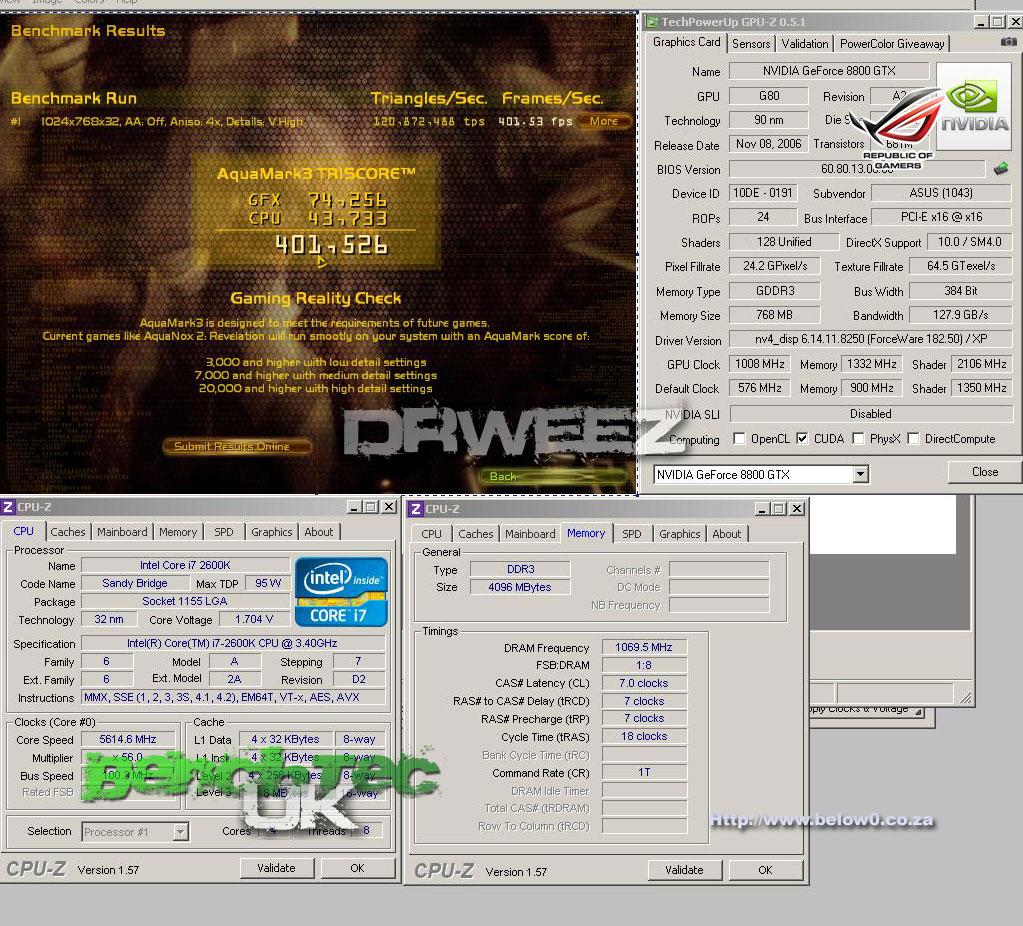This screenshot has height=926, width=1023.
Task: Click the Memory Size value 768 MB
Action: tap(774, 315)
